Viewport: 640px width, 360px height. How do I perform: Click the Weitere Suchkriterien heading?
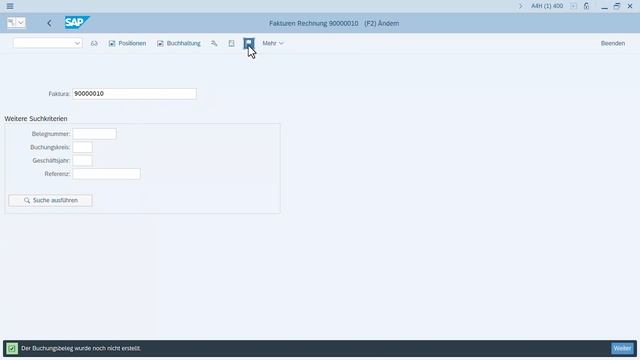point(36,119)
